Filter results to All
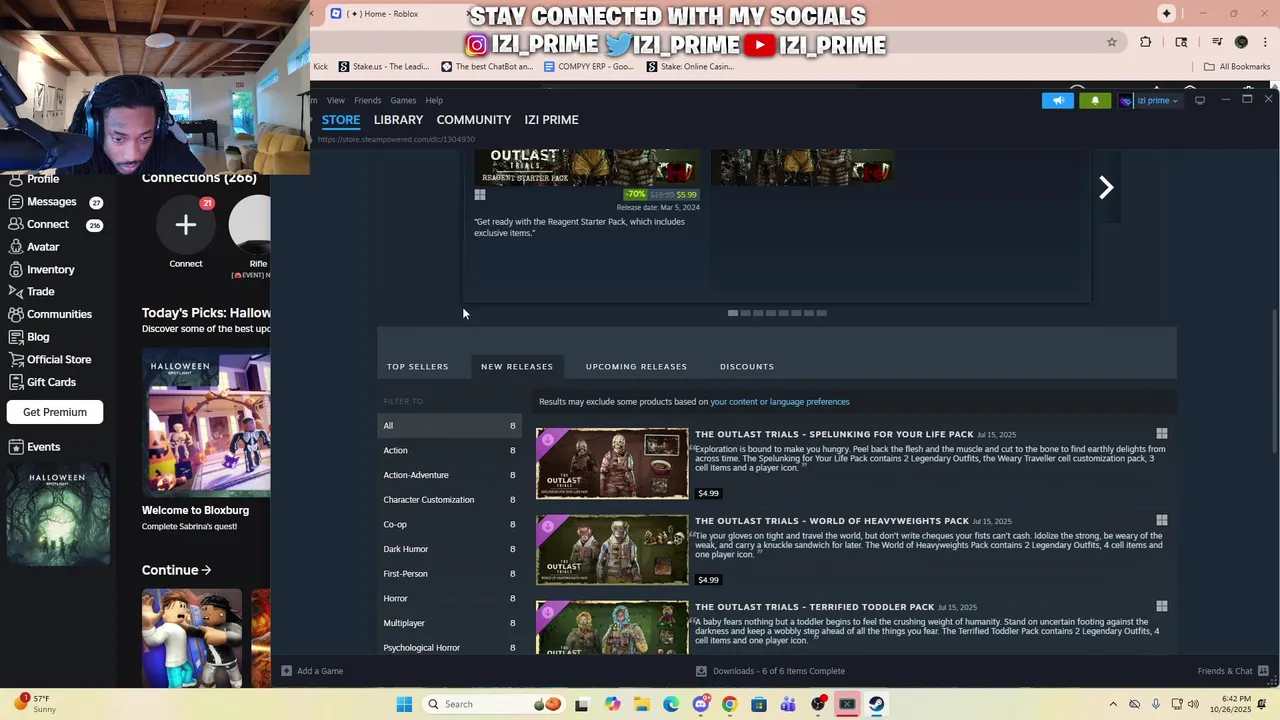This screenshot has width=1280, height=720. pyautogui.click(x=449, y=426)
